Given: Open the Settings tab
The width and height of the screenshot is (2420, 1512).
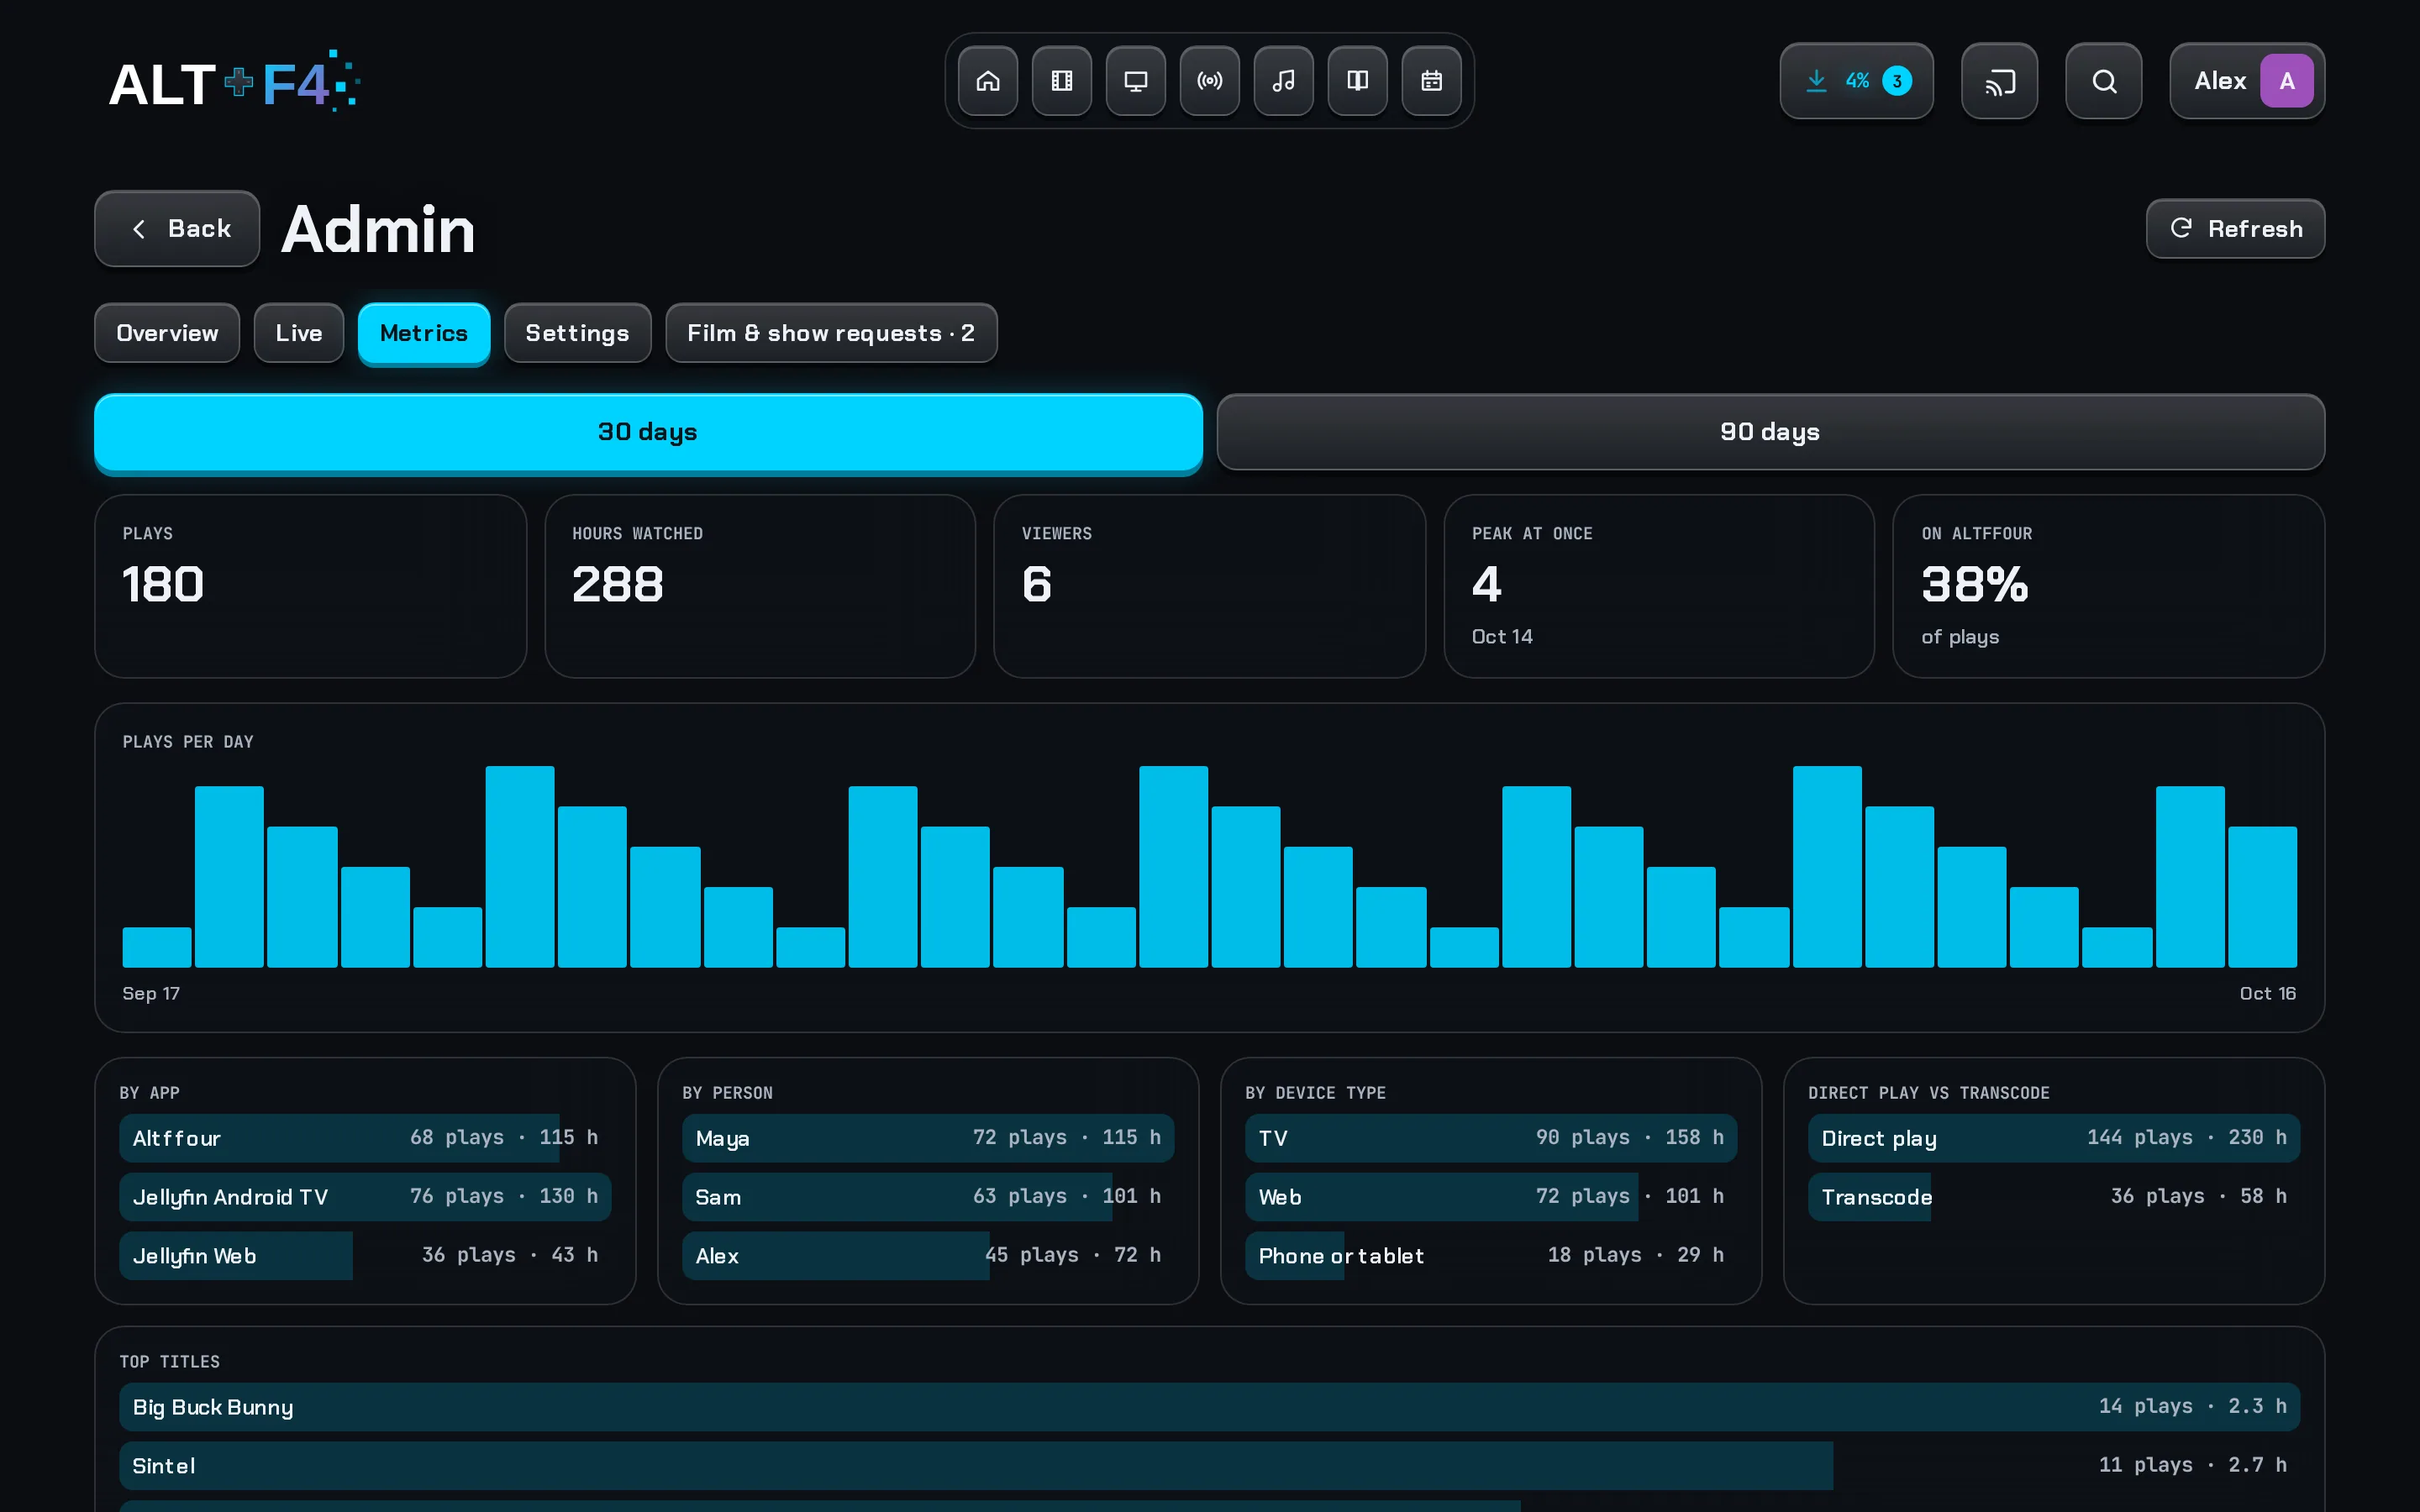Looking at the screenshot, I should [578, 333].
